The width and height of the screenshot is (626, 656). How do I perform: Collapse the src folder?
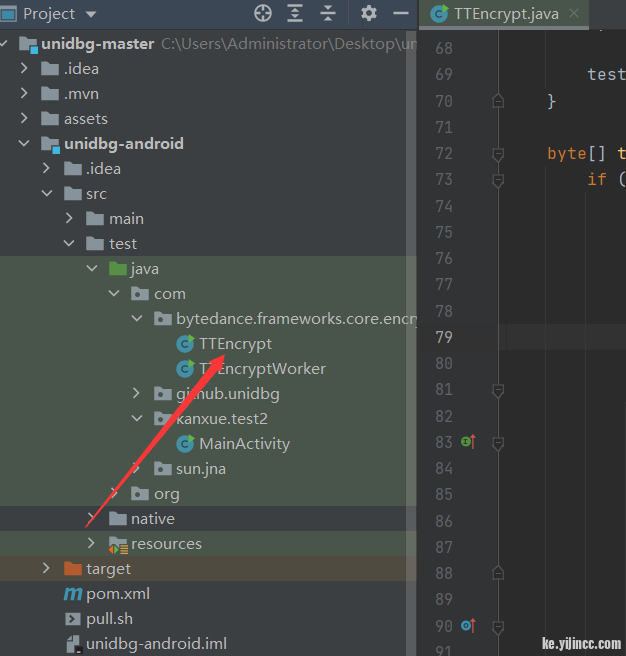pos(47,194)
